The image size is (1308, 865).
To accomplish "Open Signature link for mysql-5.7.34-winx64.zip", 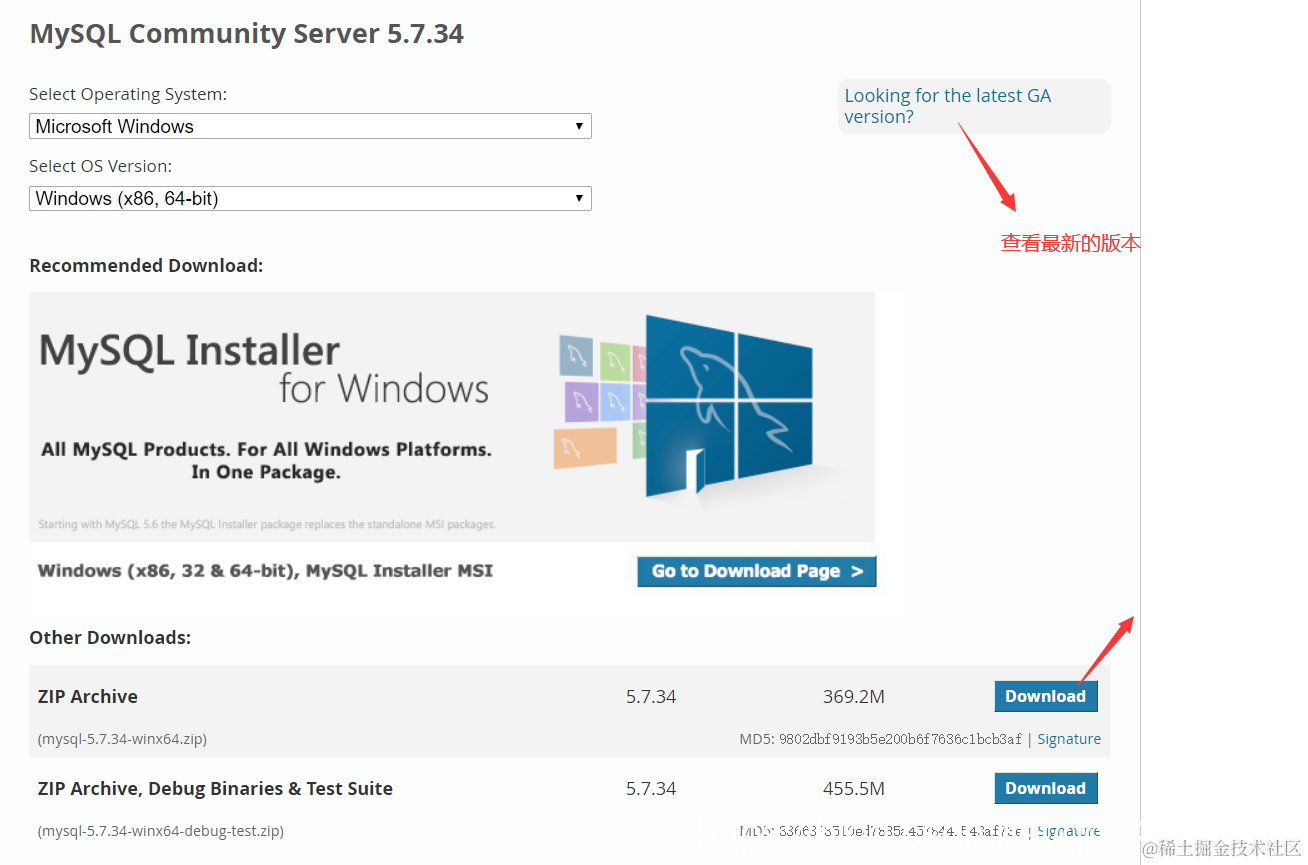I will 1069,739.
